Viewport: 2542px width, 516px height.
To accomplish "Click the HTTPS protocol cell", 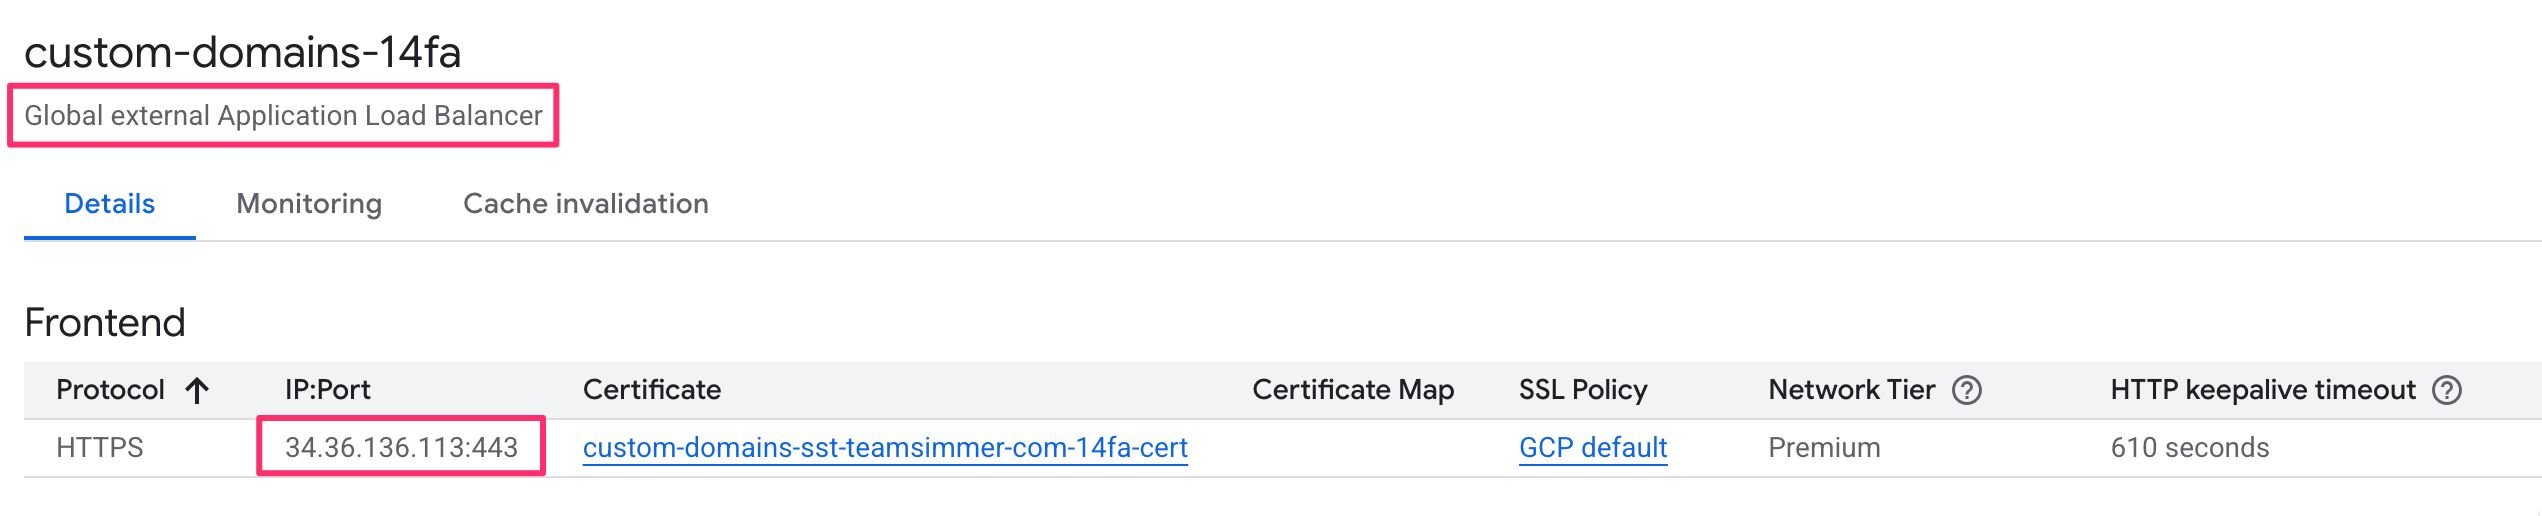I will (99, 448).
